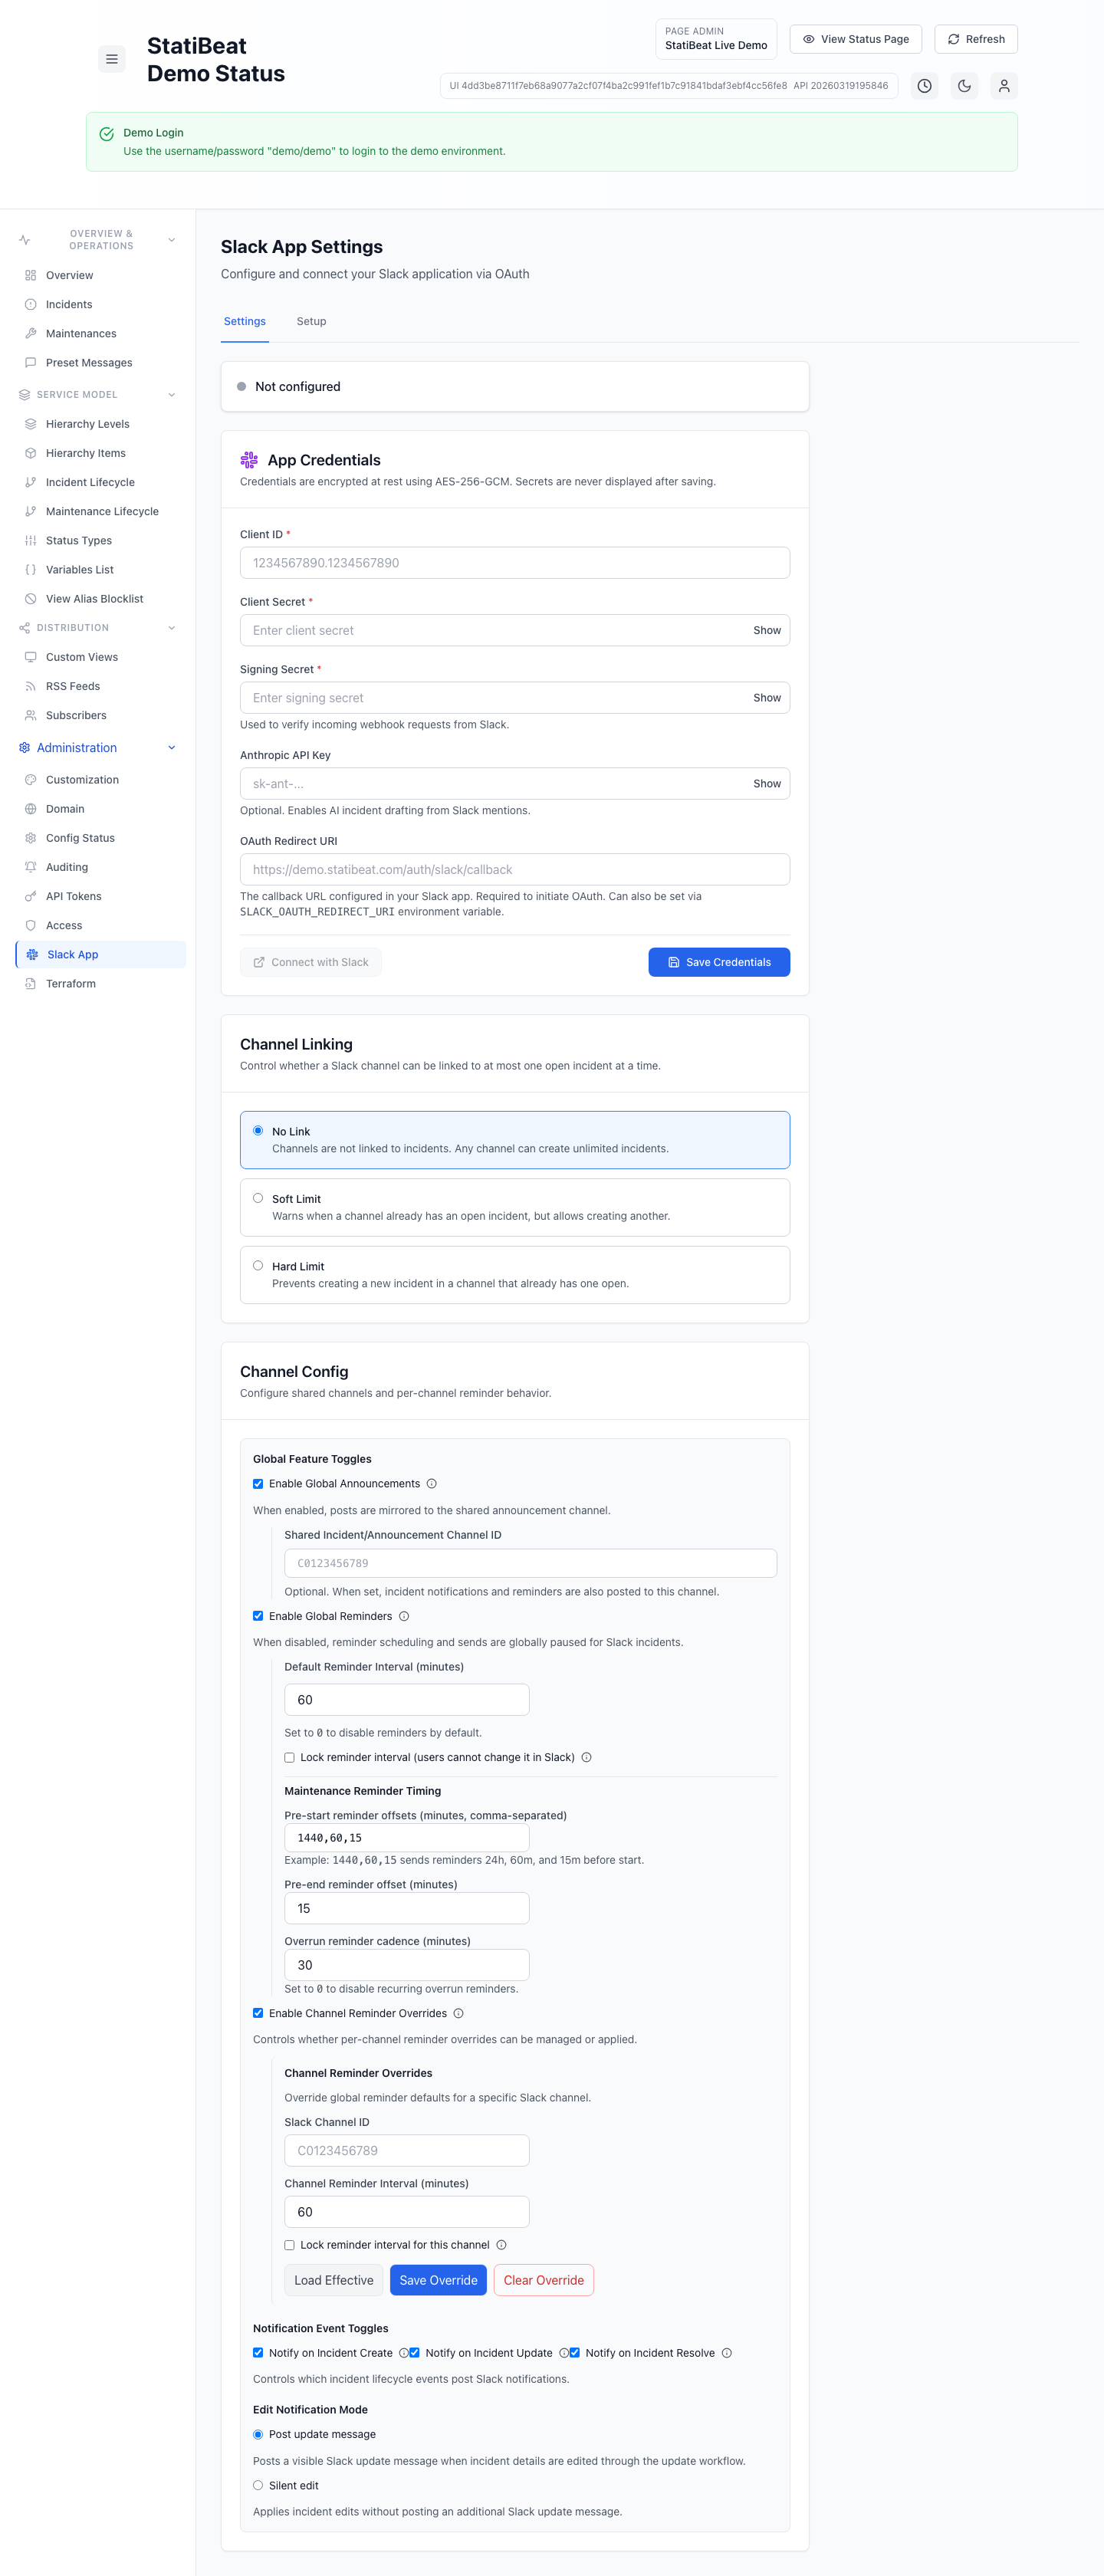
Task: Click the Save Override button
Action: click(438, 2280)
